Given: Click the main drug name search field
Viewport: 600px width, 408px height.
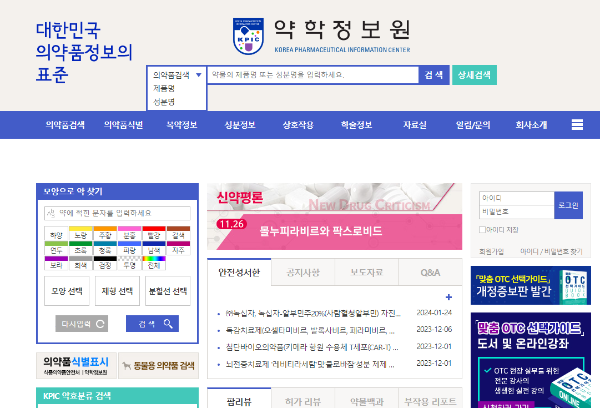Looking at the screenshot, I should point(313,75).
